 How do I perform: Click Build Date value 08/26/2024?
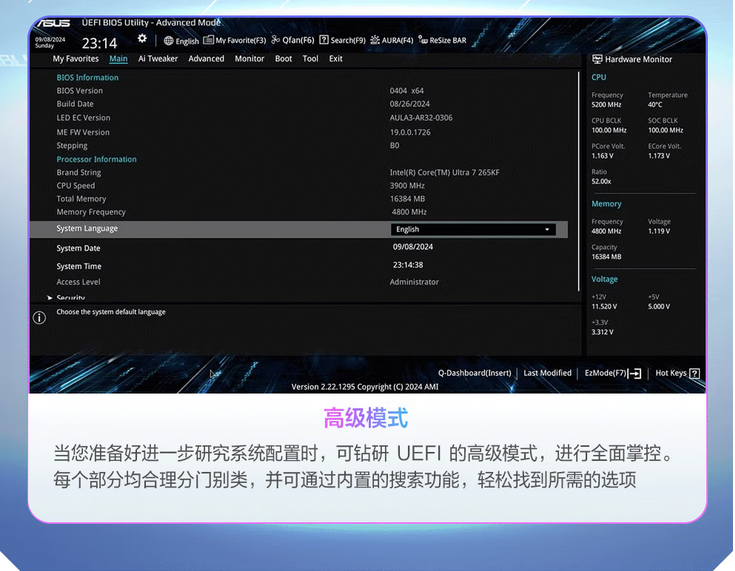tap(410, 104)
